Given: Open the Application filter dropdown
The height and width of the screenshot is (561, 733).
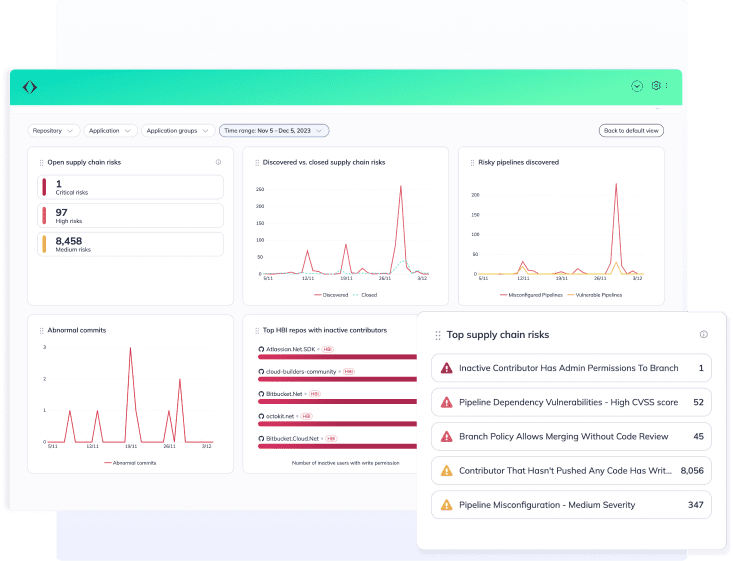Looking at the screenshot, I should point(110,130).
